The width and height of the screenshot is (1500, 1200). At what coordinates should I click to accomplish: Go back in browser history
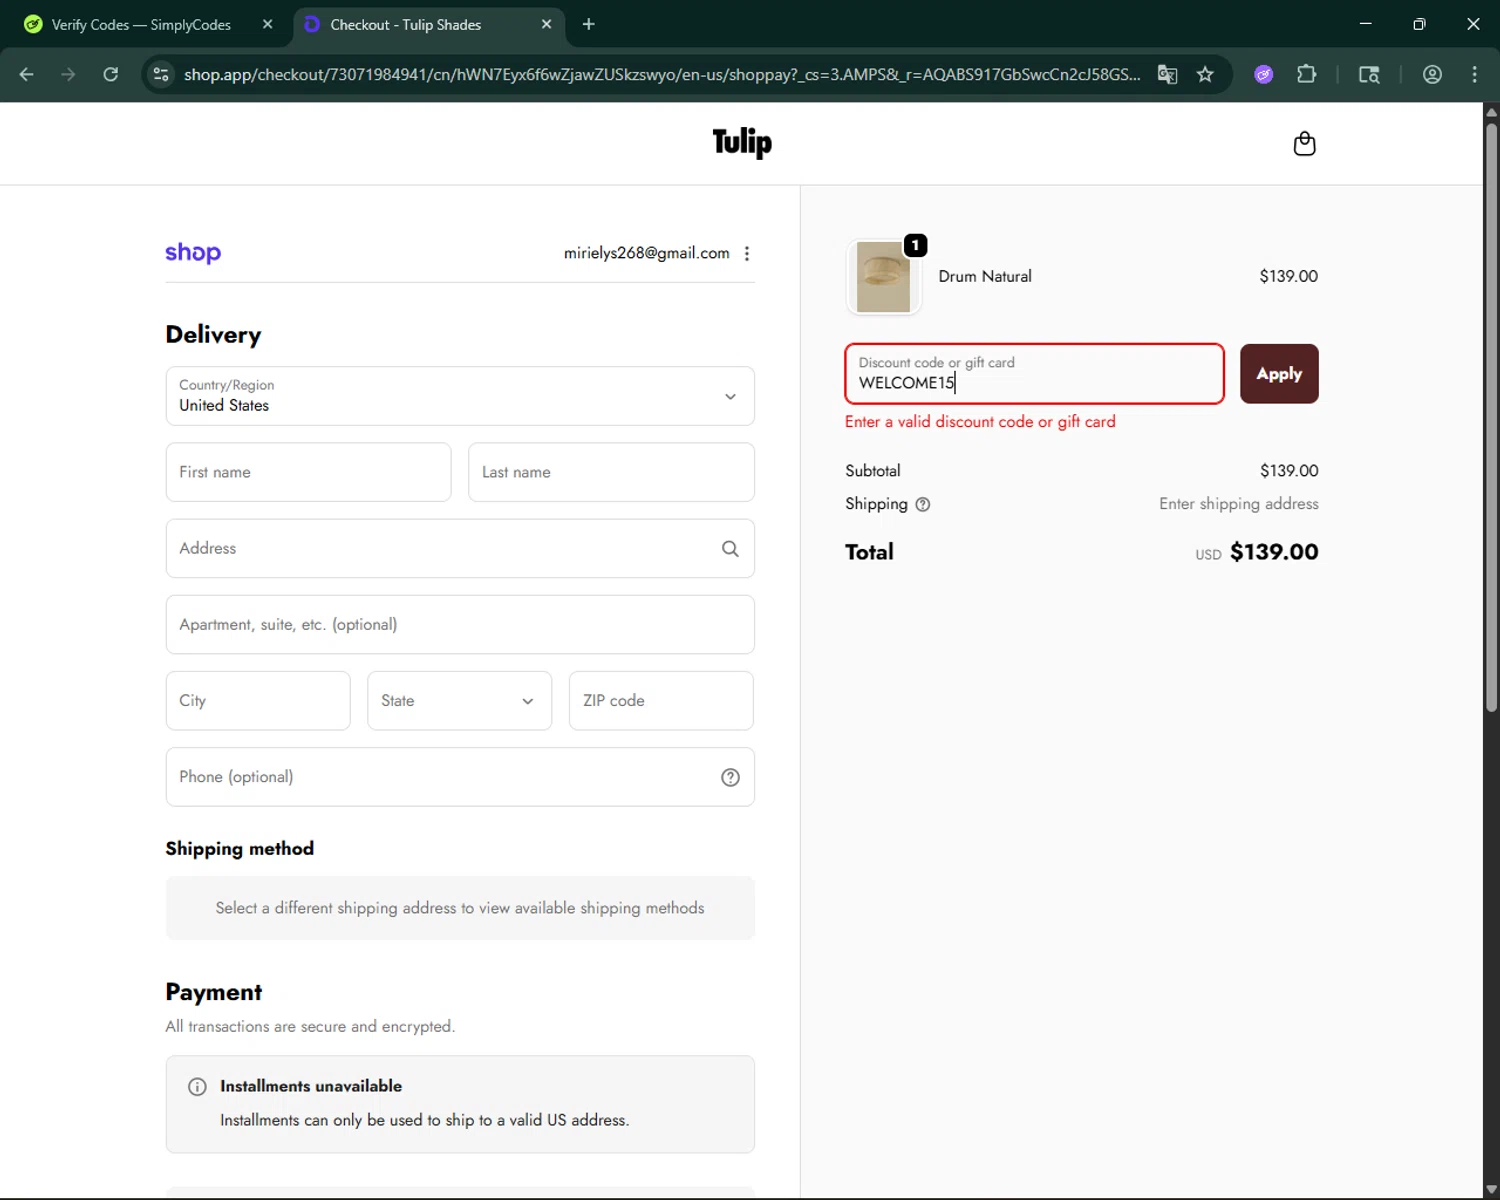[27, 74]
